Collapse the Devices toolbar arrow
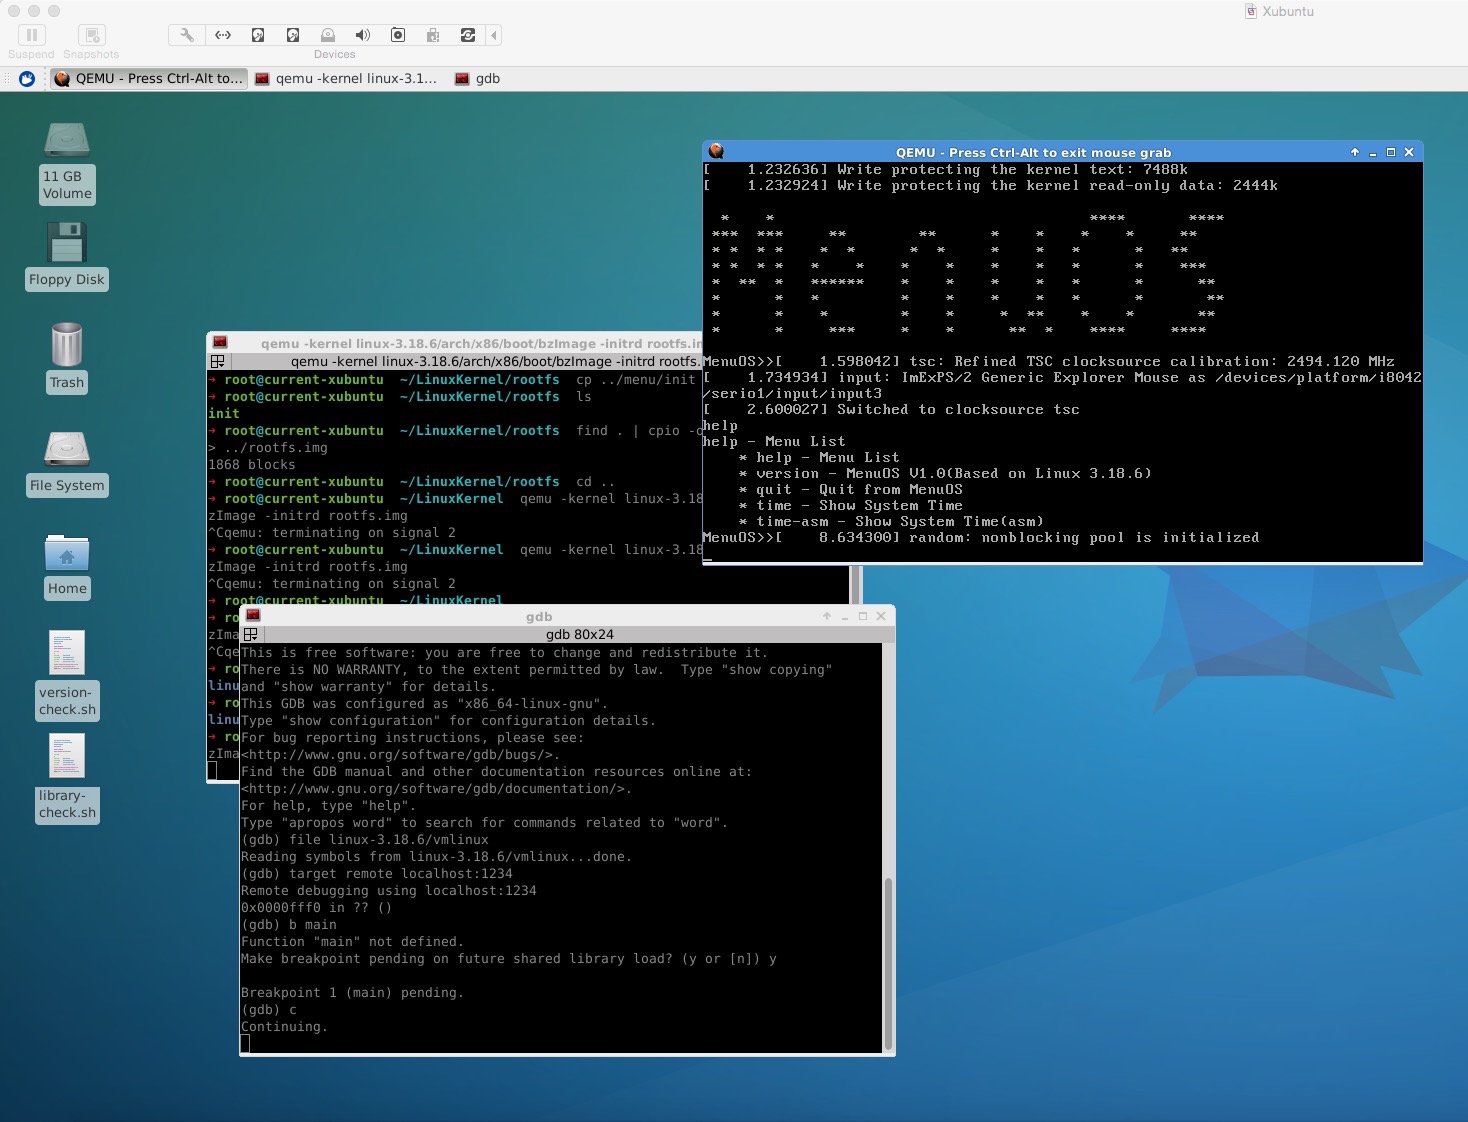This screenshot has height=1122, width=1468. click(494, 35)
